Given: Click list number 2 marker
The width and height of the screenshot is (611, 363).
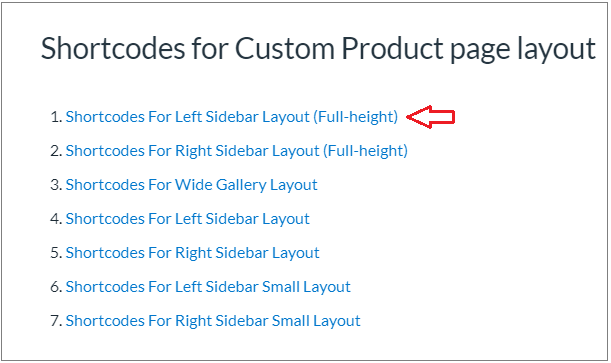Looking at the screenshot, I should [56, 151].
